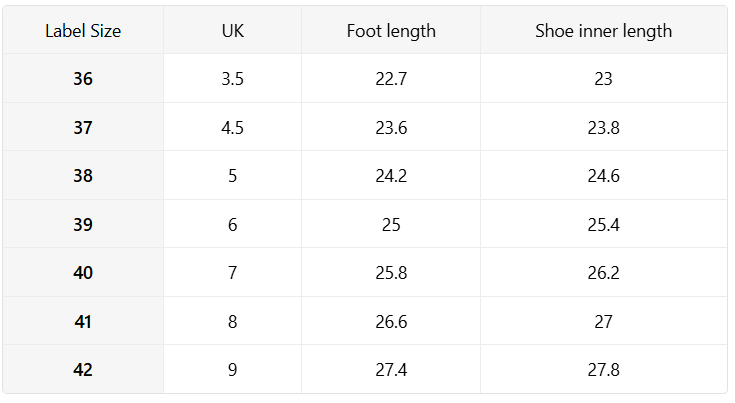Click label size 38 row header

pos(83,176)
